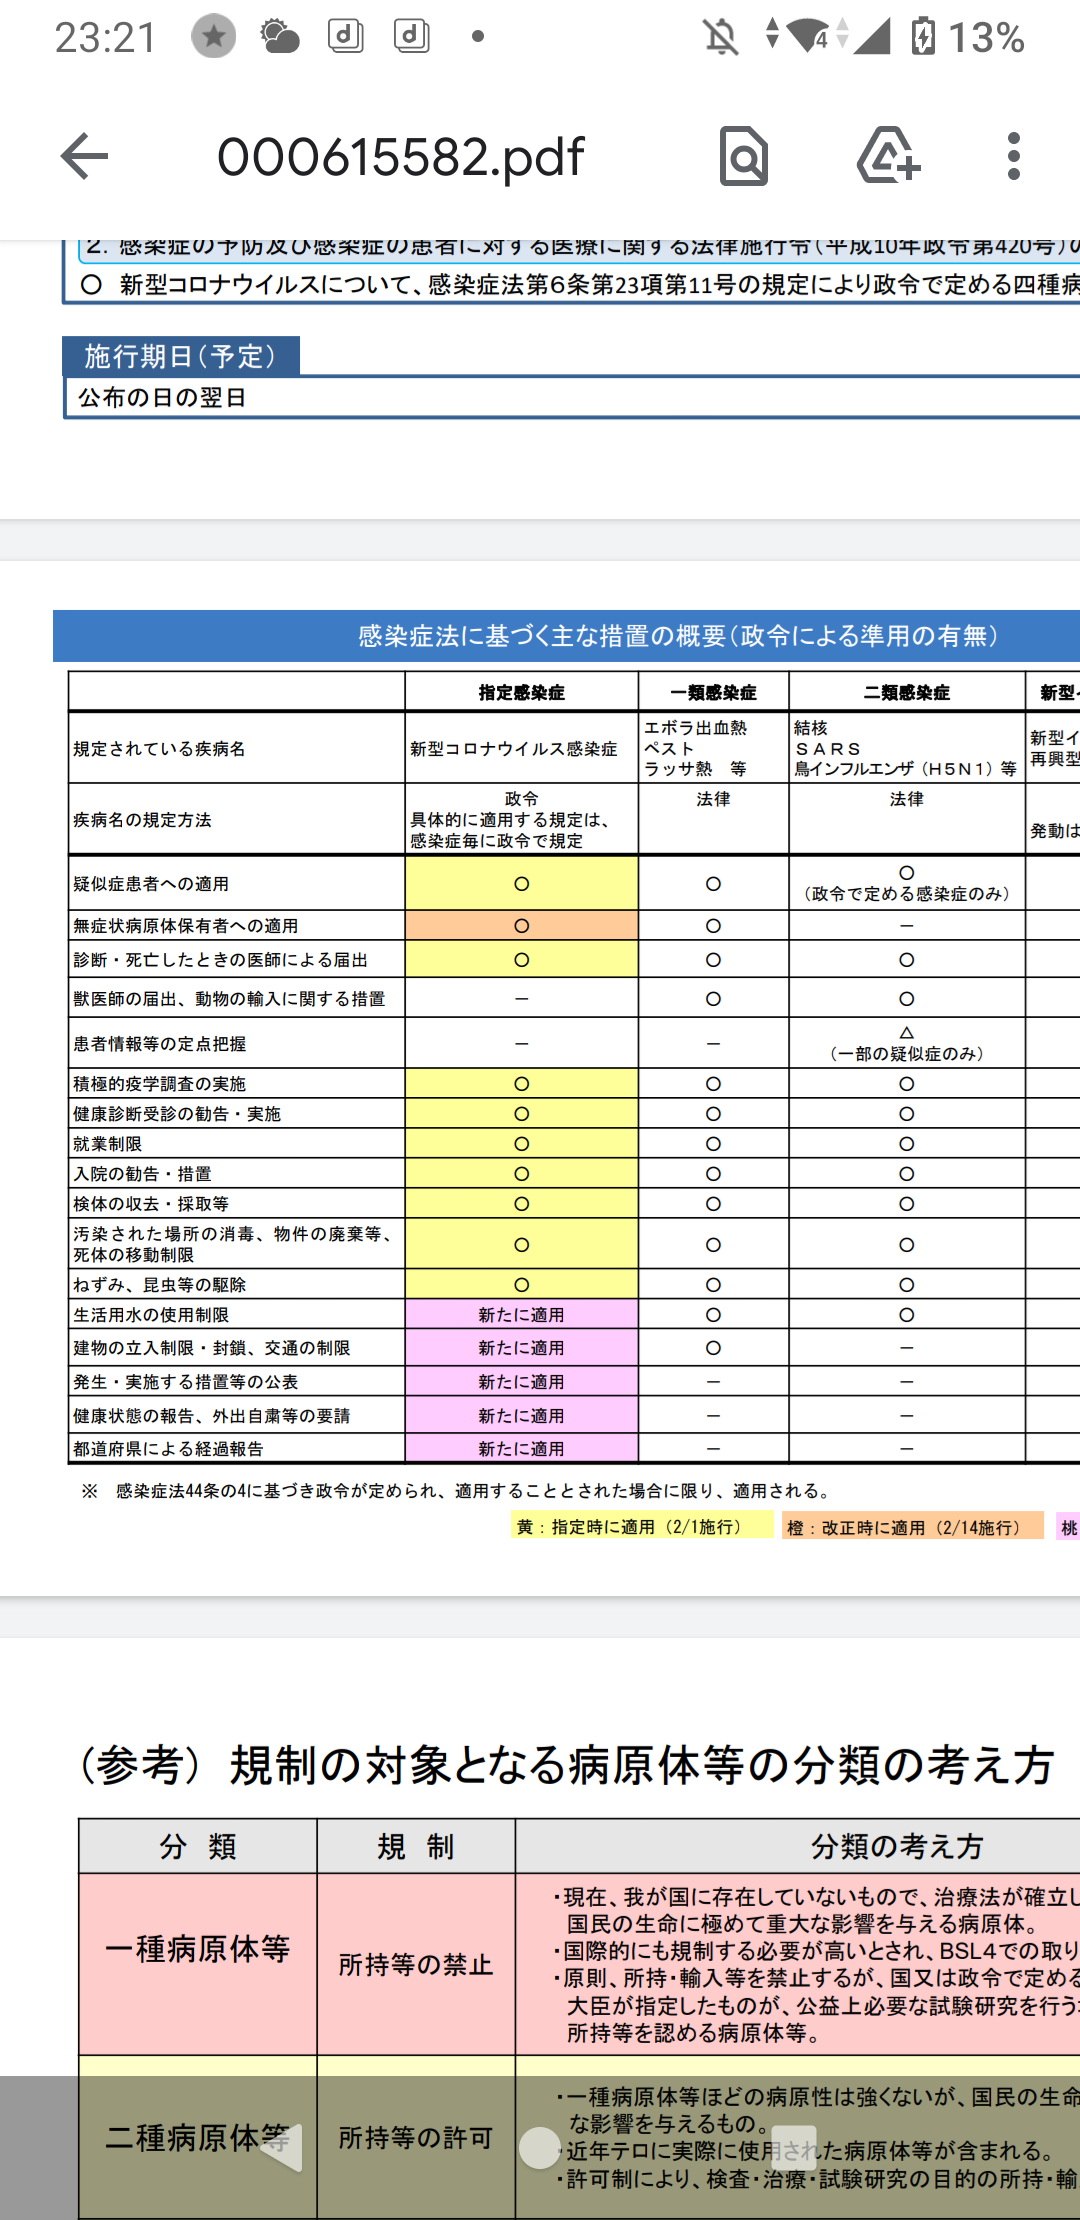Tap the row label 診断・死亡したときの医師による届出
The image size is (1080, 2220).
[220, 960]
